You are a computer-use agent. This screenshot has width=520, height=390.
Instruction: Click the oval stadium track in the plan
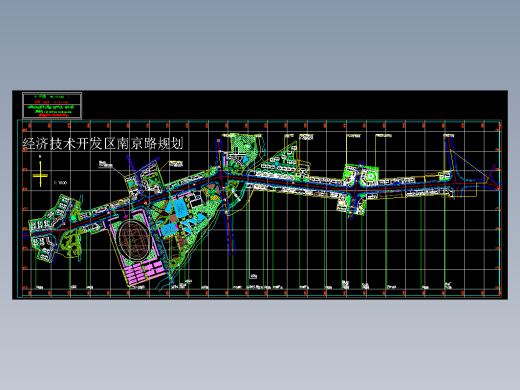(135, 240)
